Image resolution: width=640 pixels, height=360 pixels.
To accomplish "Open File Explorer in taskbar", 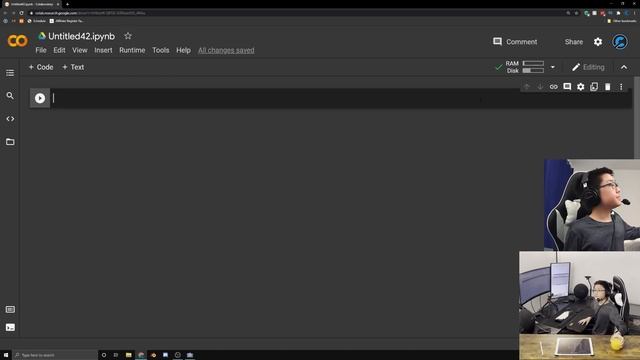I will click(x=128, y=355).
